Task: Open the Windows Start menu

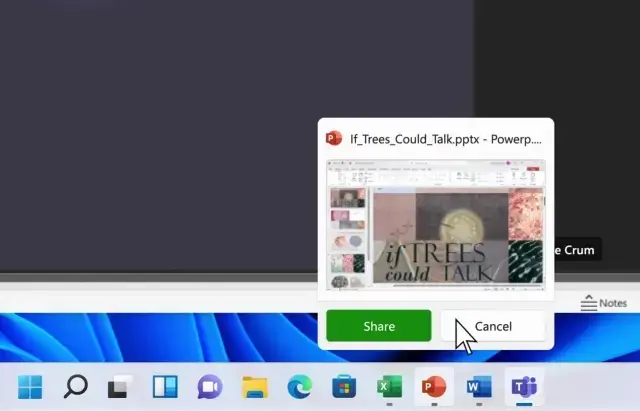Action: [x=30, y=387]
